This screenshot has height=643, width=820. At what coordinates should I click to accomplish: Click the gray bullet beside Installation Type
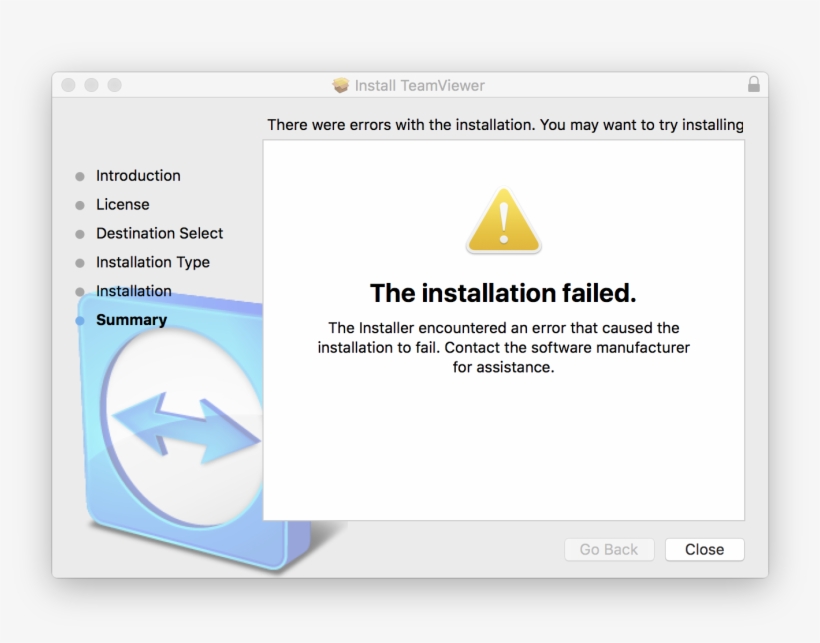80,263
